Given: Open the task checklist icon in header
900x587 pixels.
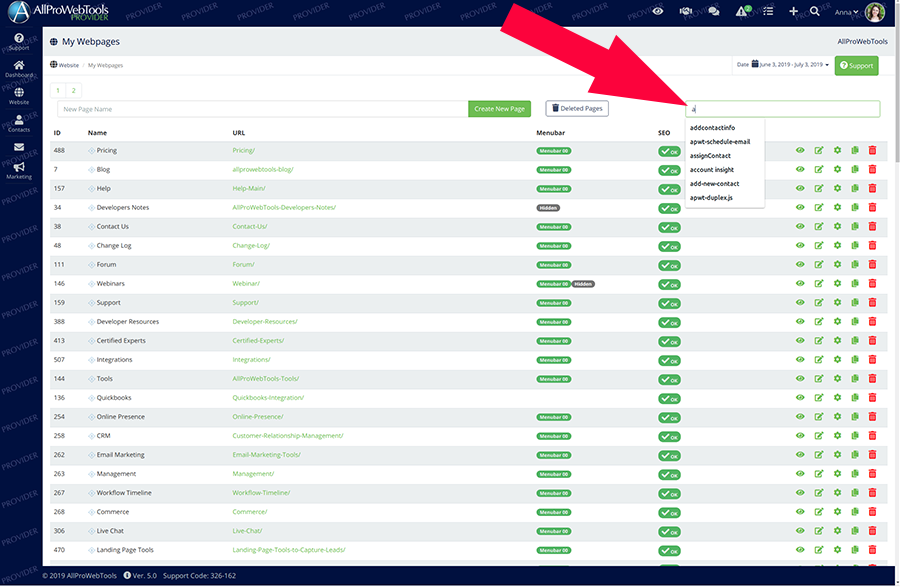Looking at the screenshot, I should point(768,11).
